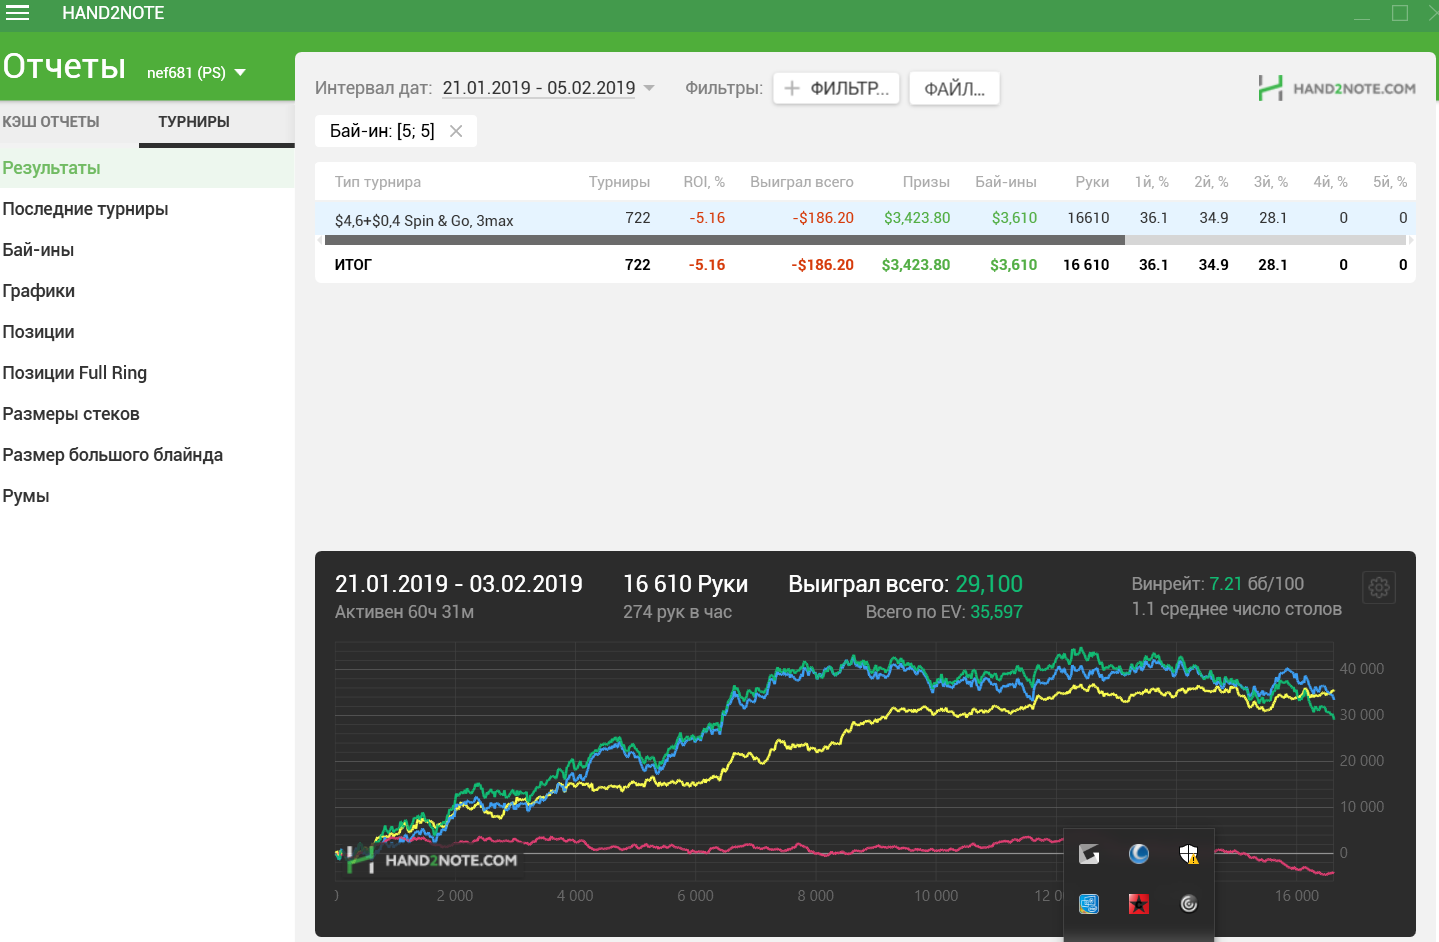Open the red star tray icon
This screenshot has width=1439, height=942.
point(1139,904)
